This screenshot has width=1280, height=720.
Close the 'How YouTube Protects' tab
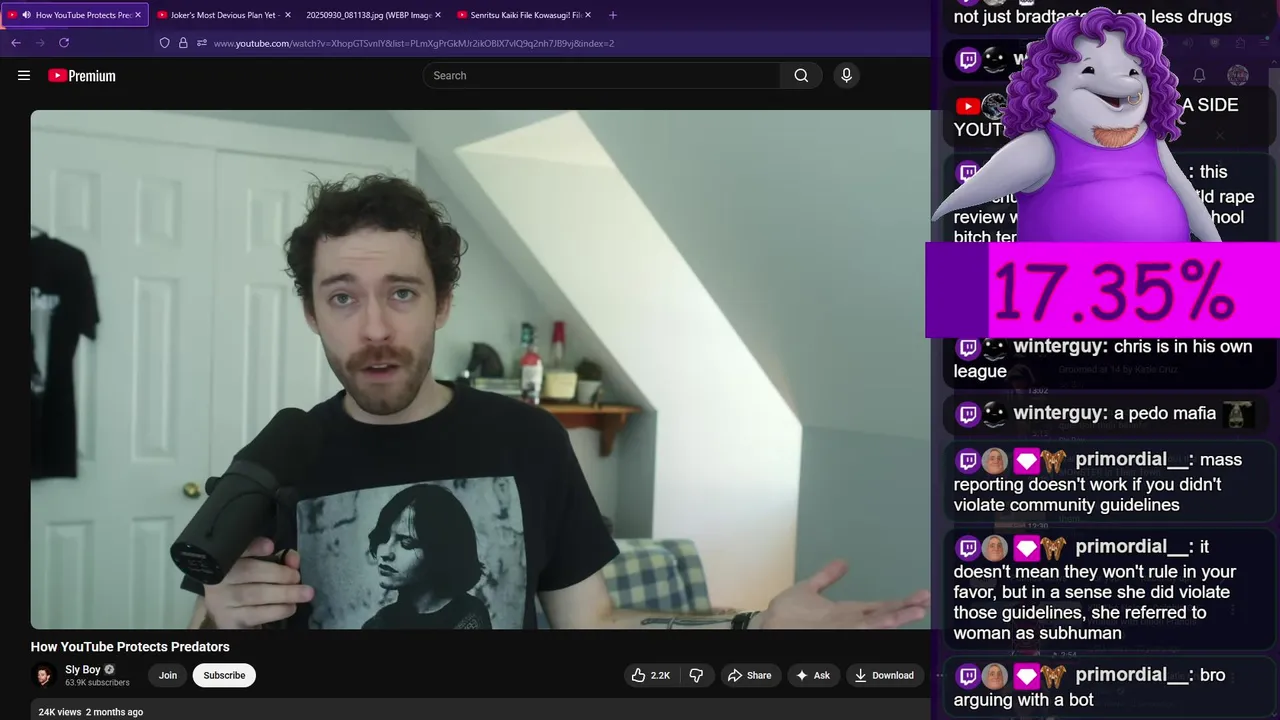click(138, 15)
